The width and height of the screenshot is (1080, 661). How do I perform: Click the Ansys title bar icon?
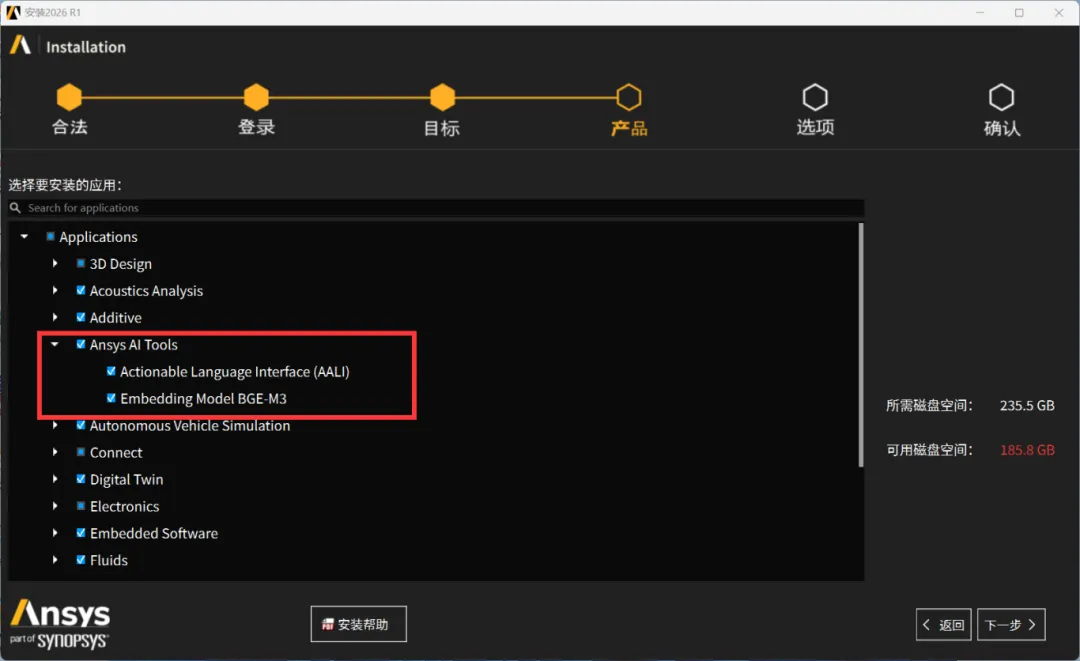(x=13, y=12)
